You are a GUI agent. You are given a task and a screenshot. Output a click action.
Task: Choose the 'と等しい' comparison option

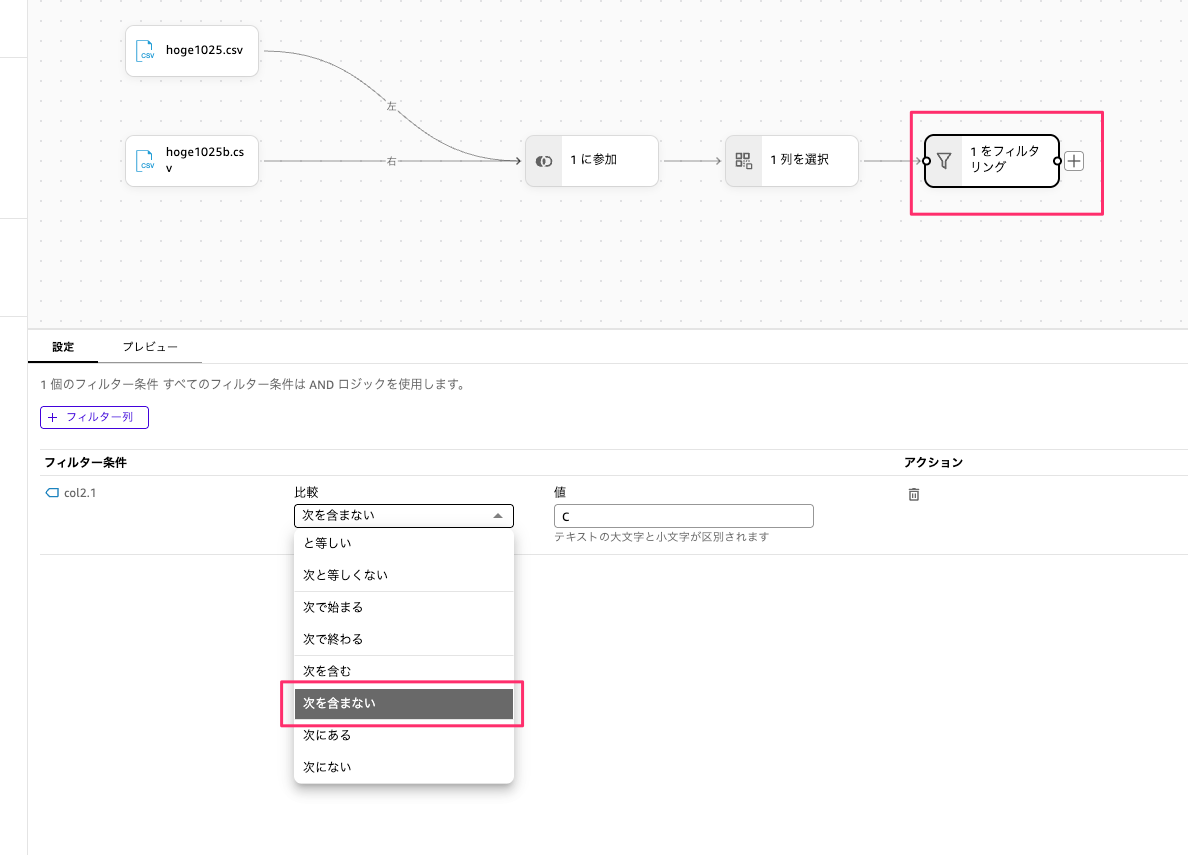[x=404, y=543]
